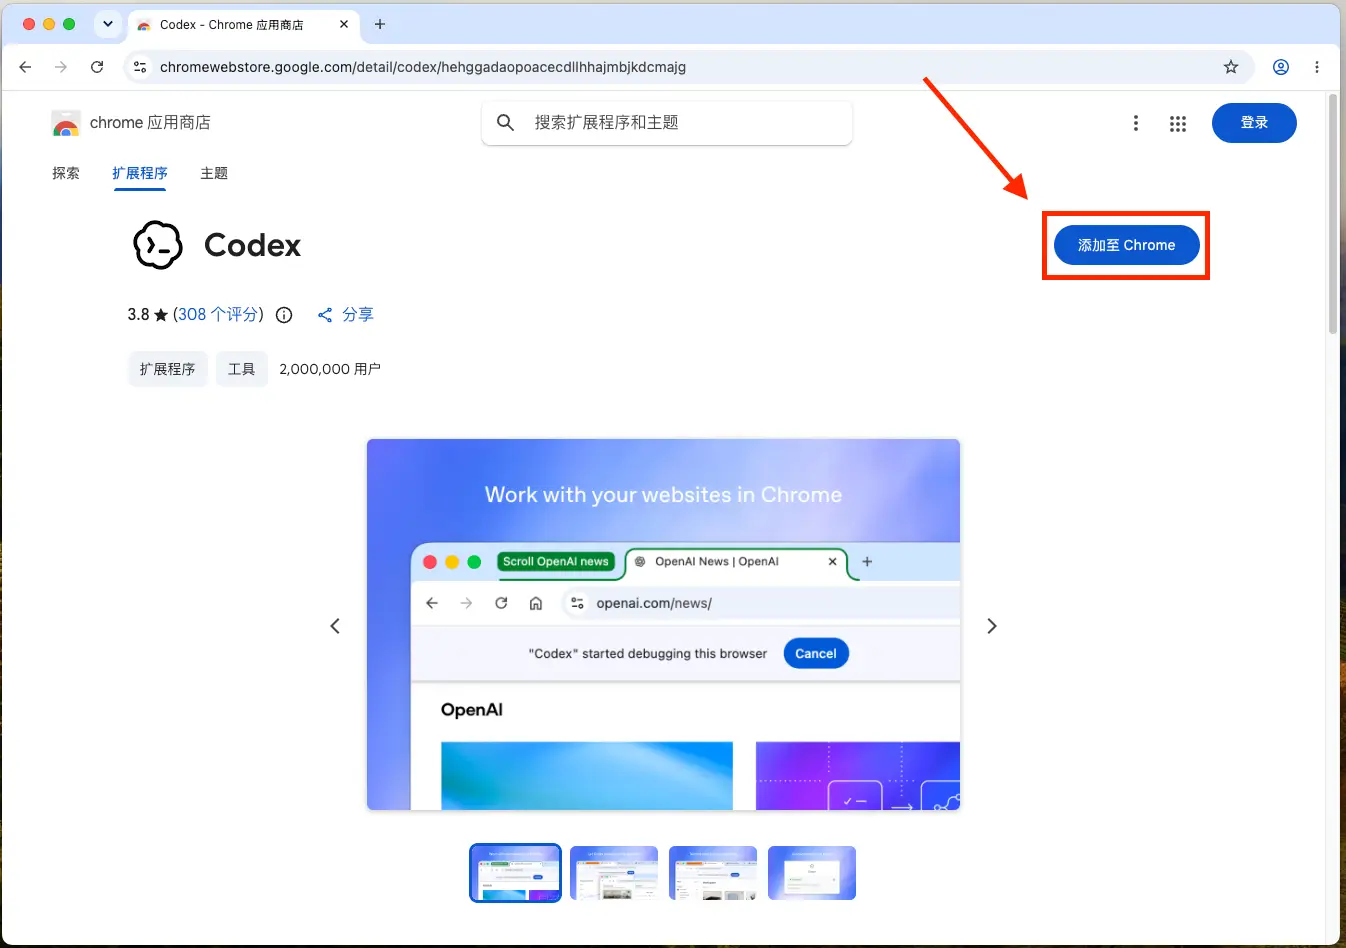Viewport: 1346px width, 948px height.
Task: Click the rating info icon
Action: [x=284, y=315]
